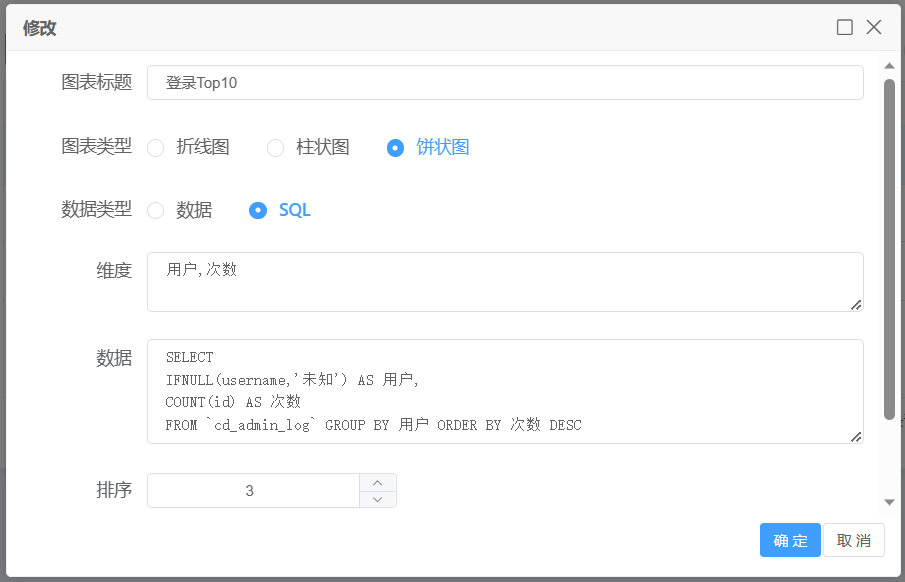Select the 饼状图 radio option
The image size is (905, 582).
click(395, 148)
